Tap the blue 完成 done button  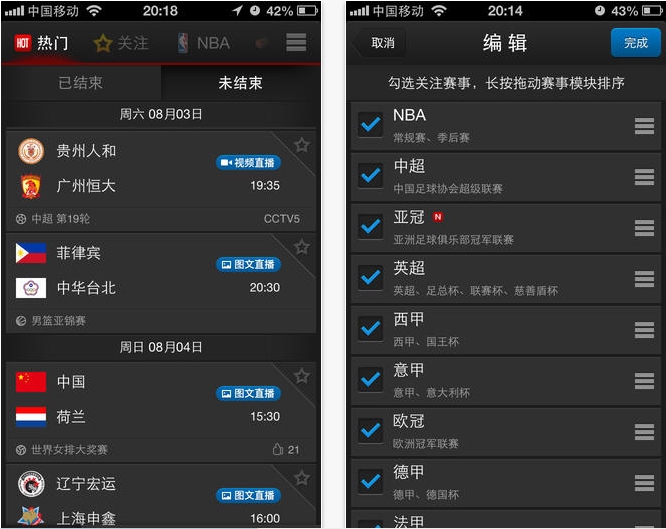coord(635,42)
